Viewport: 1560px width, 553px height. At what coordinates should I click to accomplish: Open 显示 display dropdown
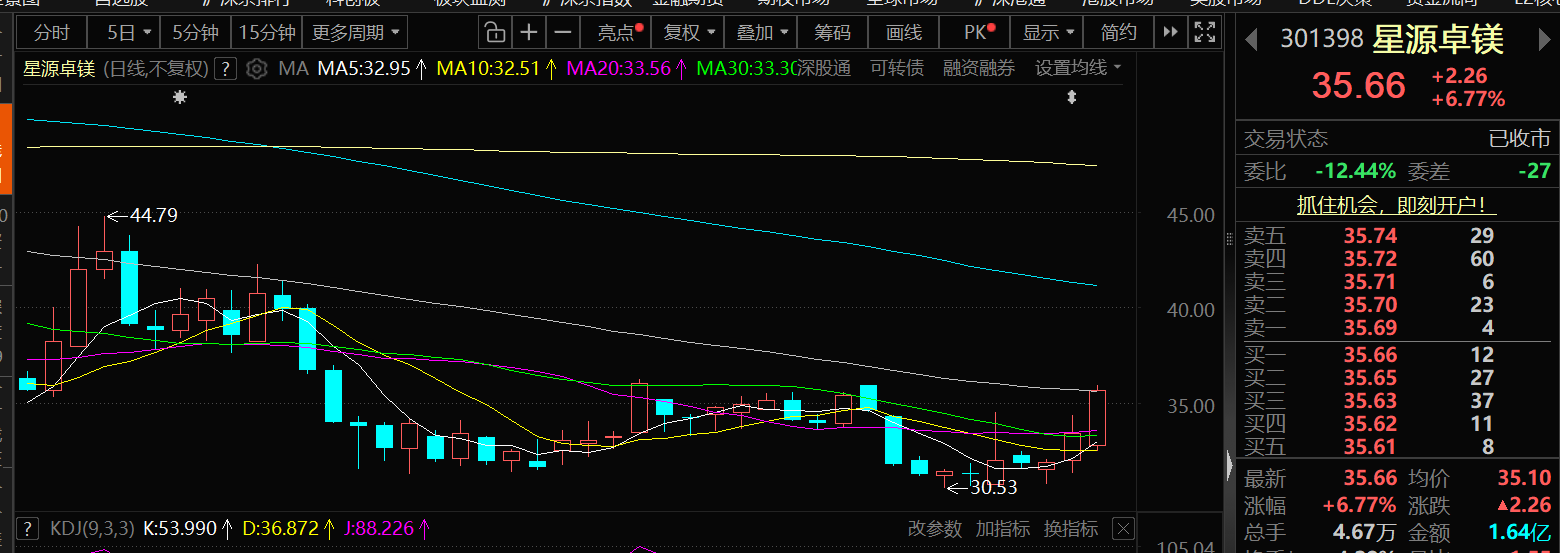[1048, 33]
